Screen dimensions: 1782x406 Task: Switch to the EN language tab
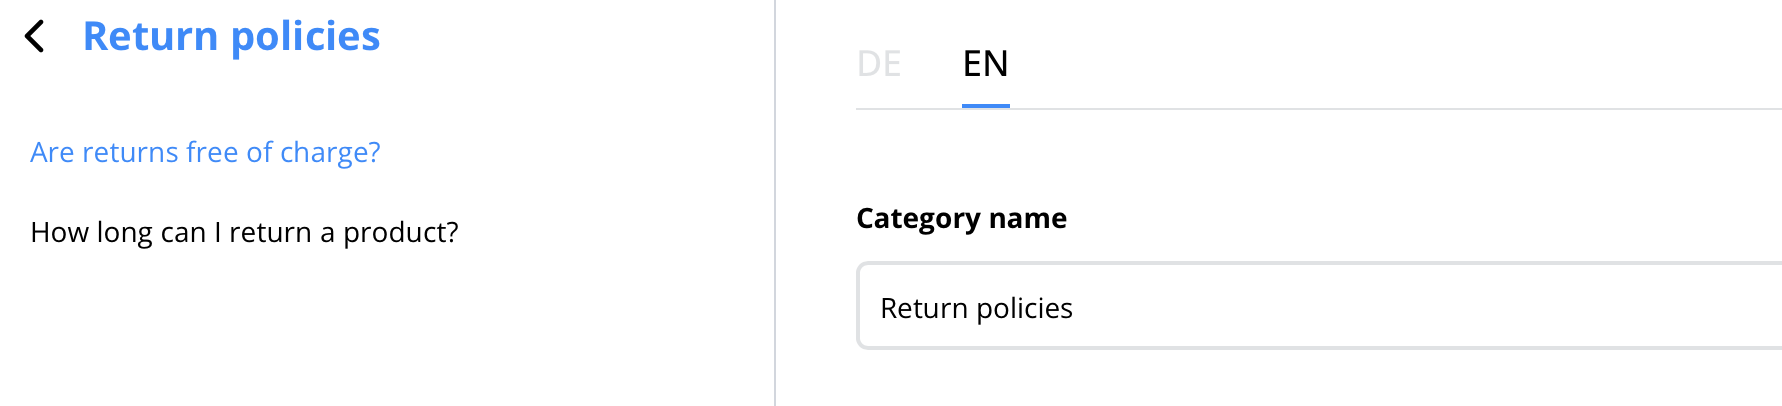(x=985, y=64)
